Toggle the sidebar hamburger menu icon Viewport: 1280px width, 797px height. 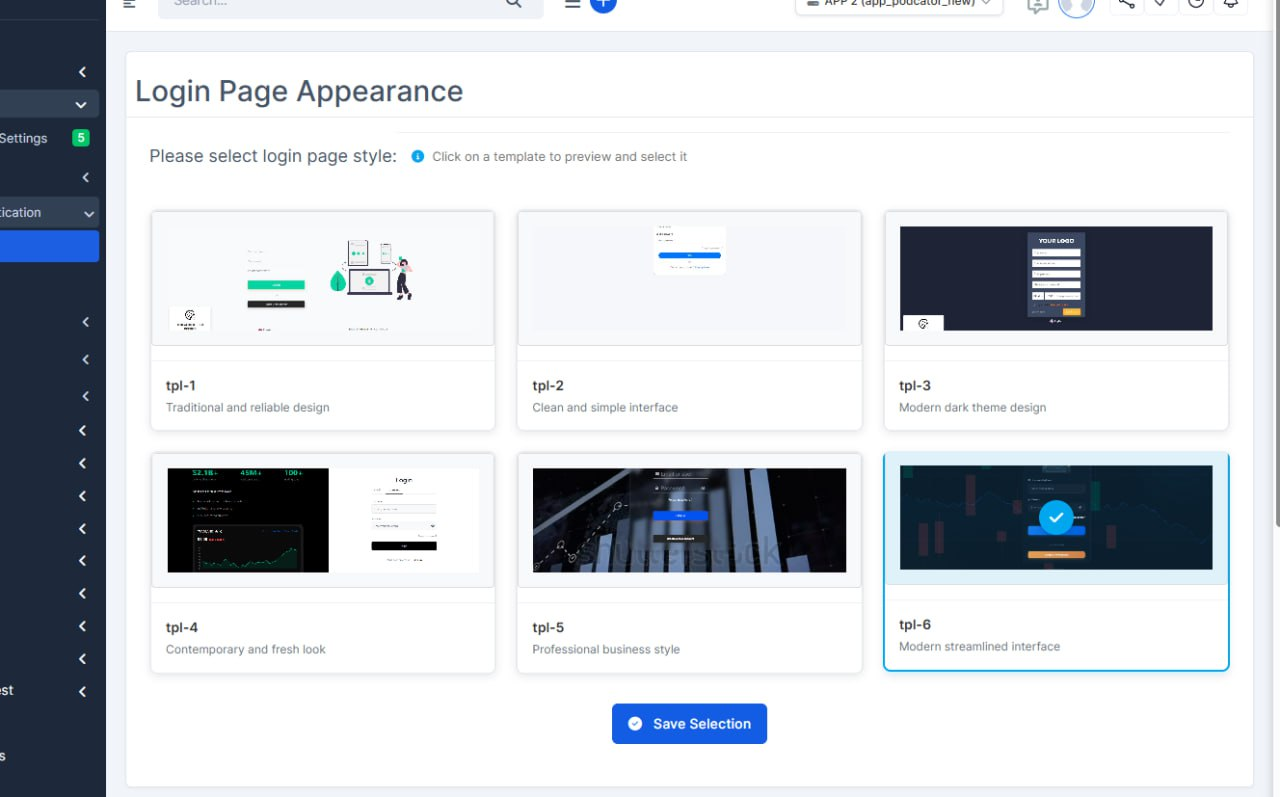tap(129, 4)
